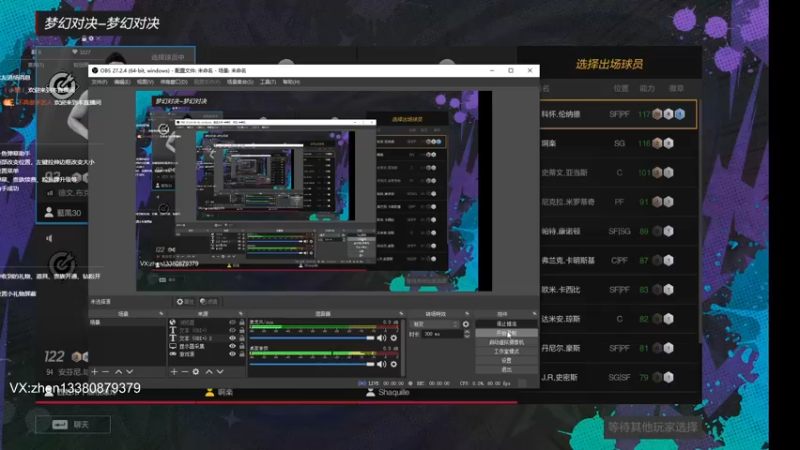
Task: Open the File (F) menu in OBS
Action: pos(99,82)
